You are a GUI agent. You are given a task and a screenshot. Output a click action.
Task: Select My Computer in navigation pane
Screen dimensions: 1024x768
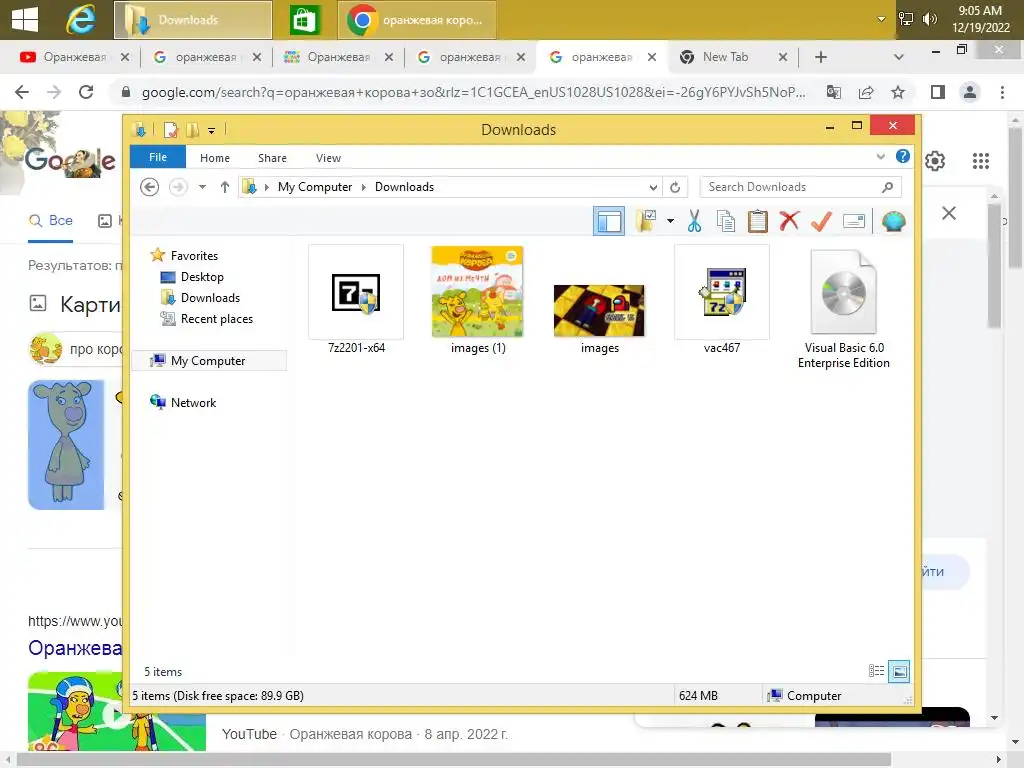(209, 360)
